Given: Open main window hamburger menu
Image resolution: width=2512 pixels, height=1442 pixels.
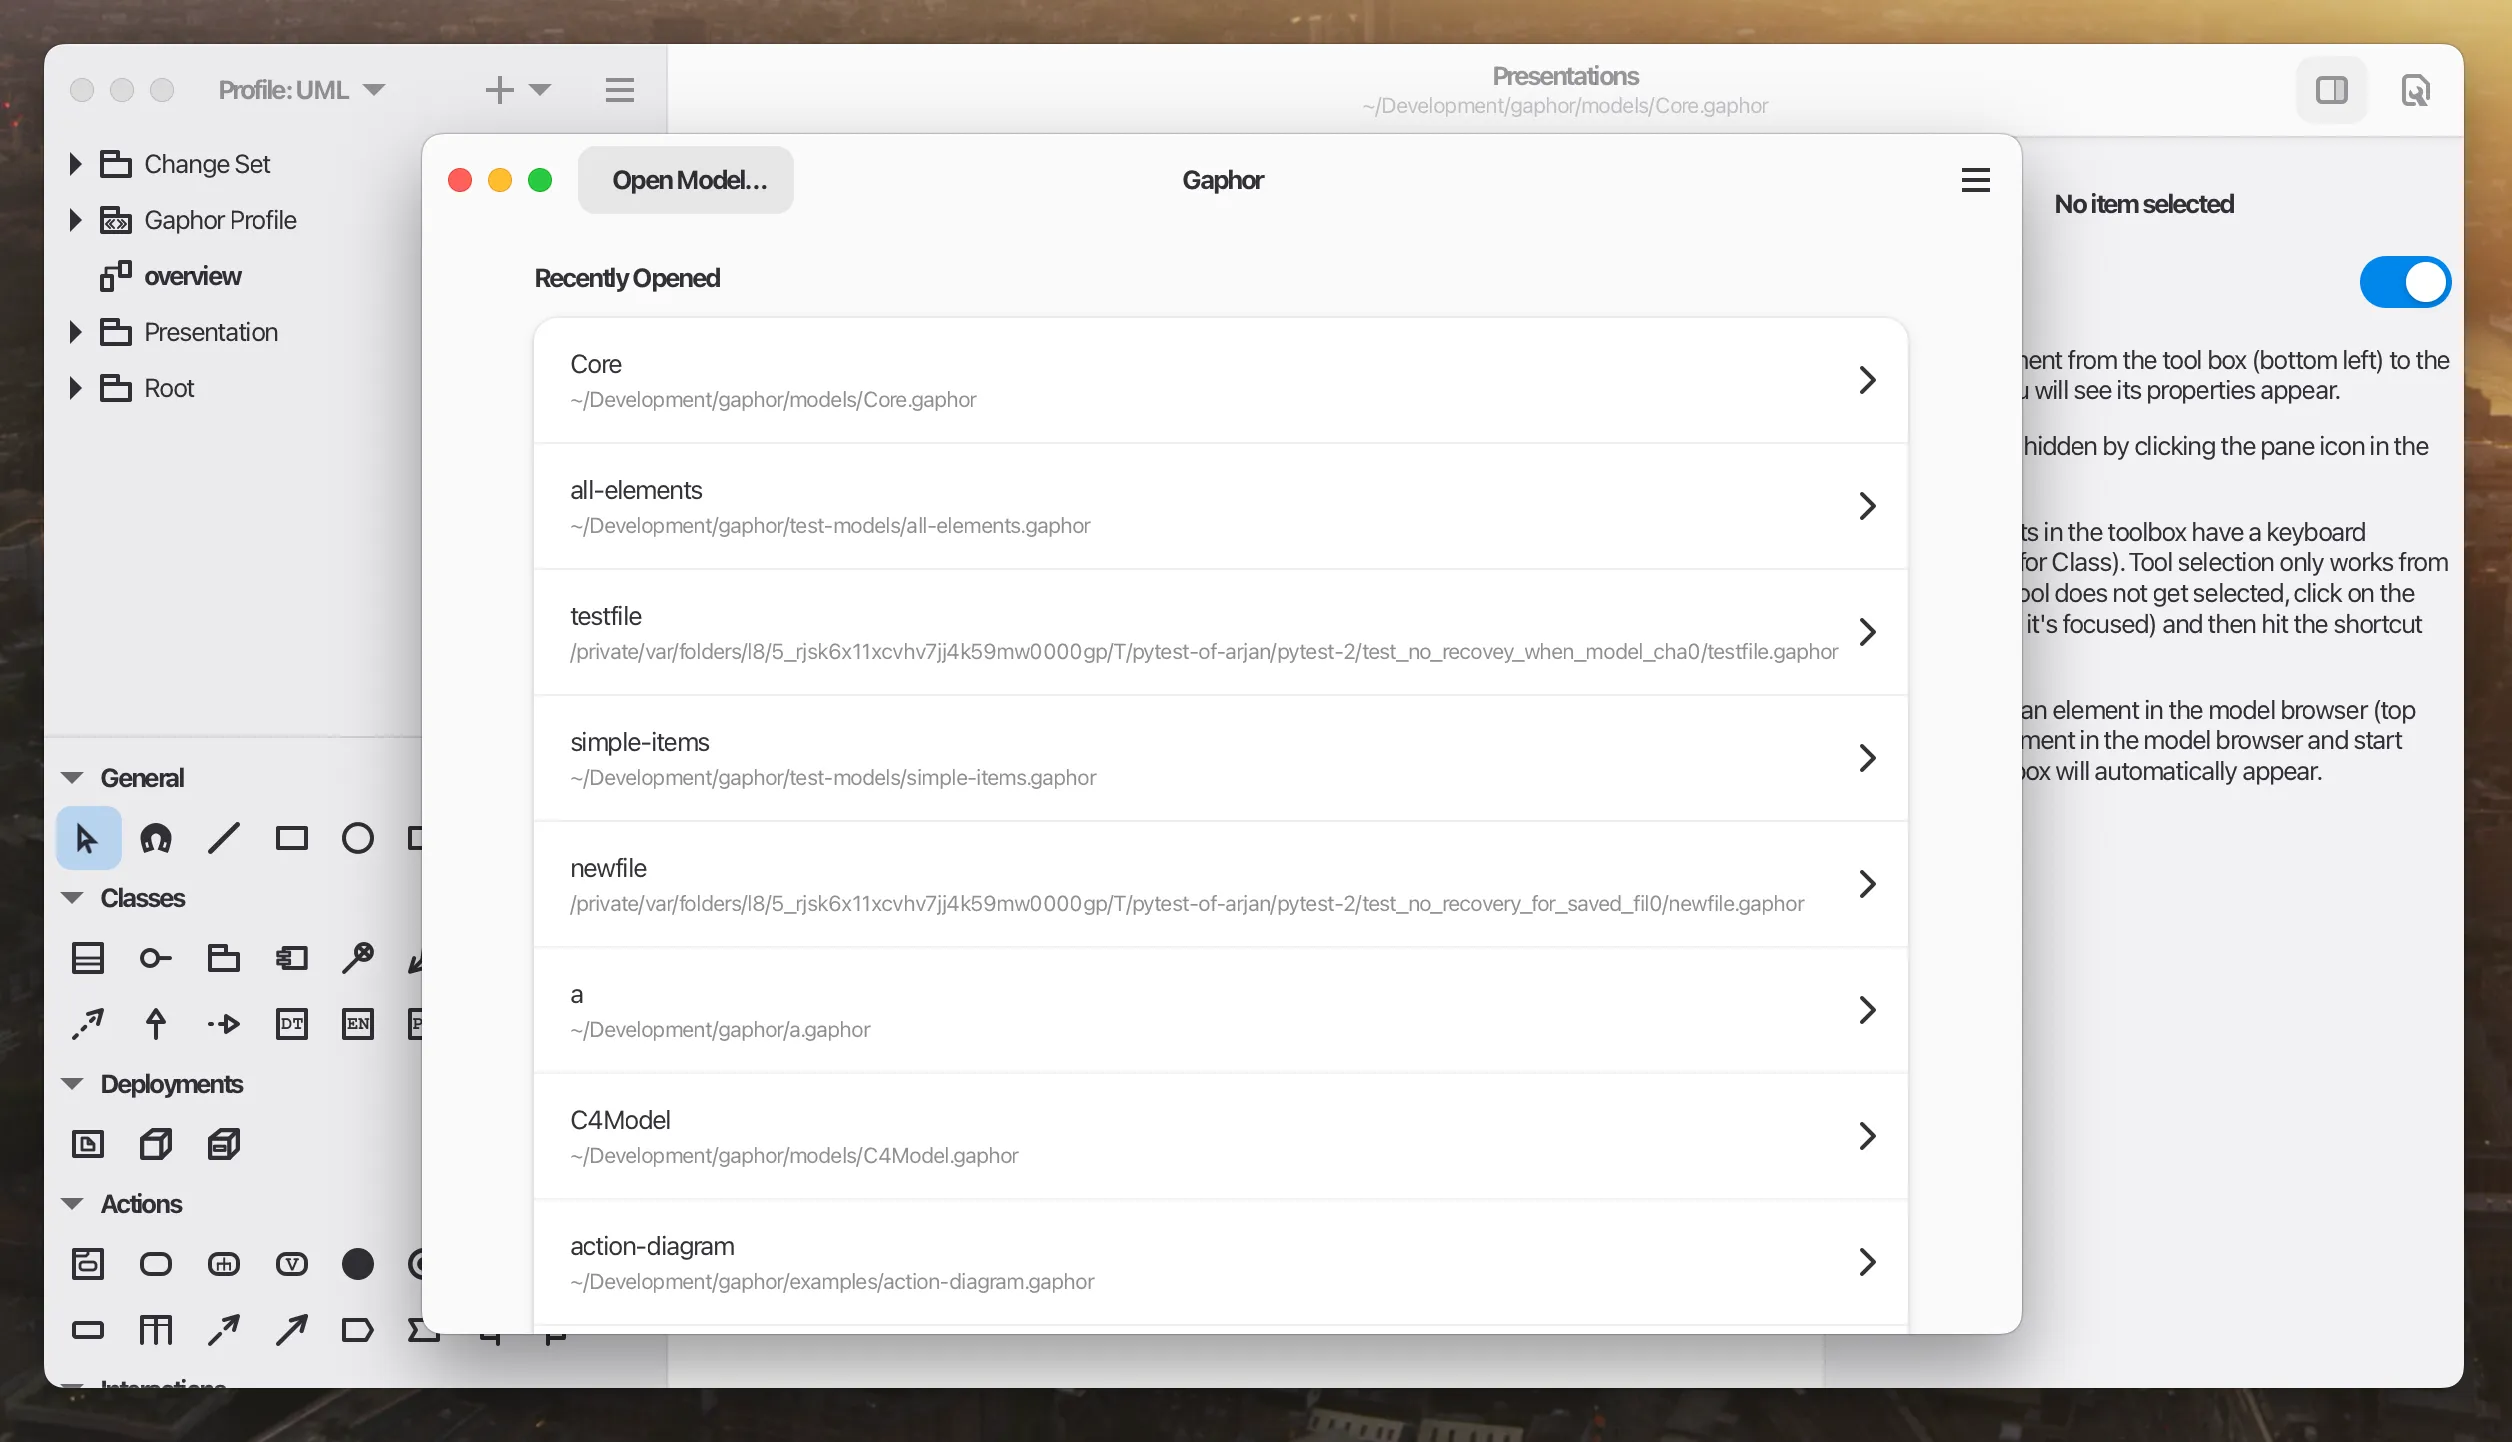Looking at the screenshot, I should (x=620, y=90).
